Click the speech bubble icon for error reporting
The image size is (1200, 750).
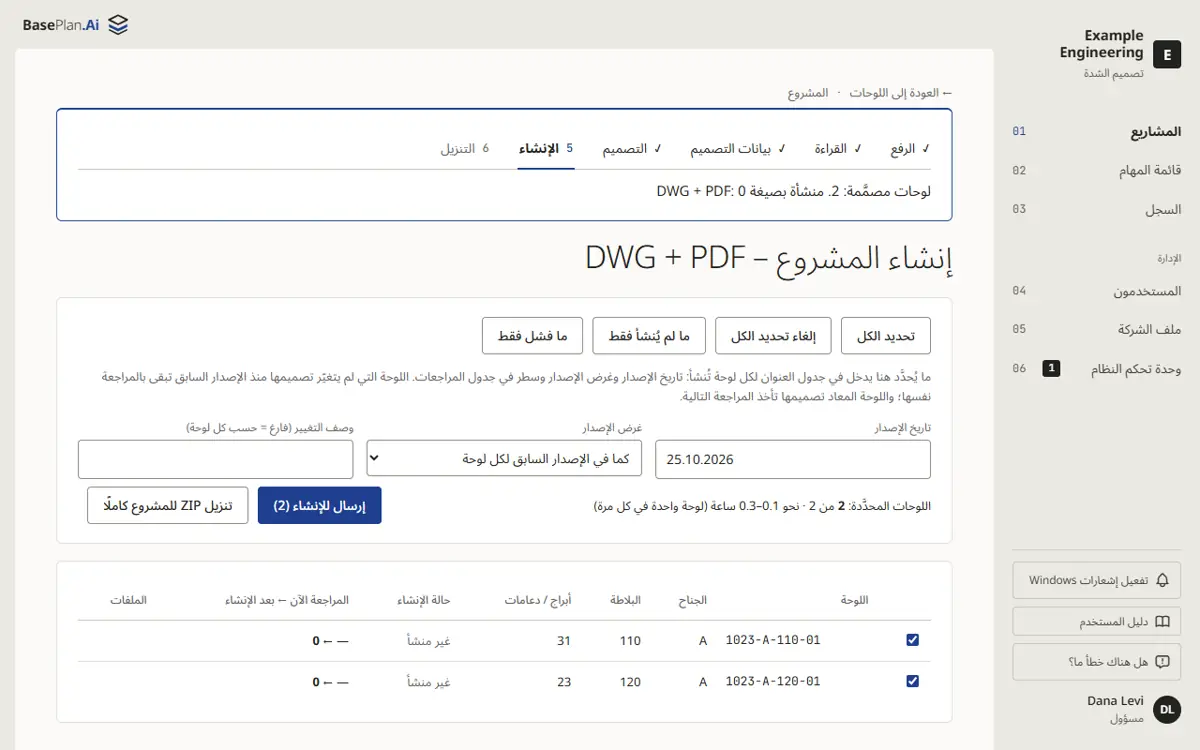(x=1162, y=662)
